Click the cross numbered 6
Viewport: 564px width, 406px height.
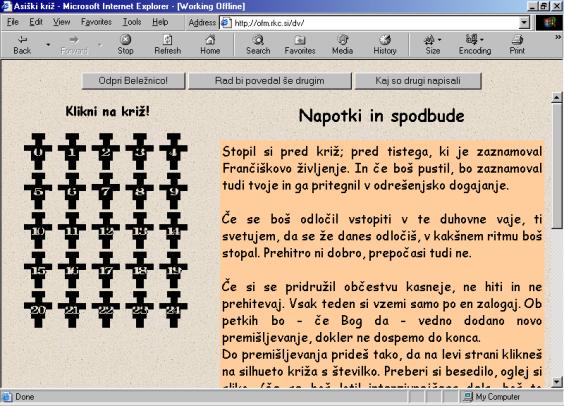pyautogui.click(x=72, y=191)
